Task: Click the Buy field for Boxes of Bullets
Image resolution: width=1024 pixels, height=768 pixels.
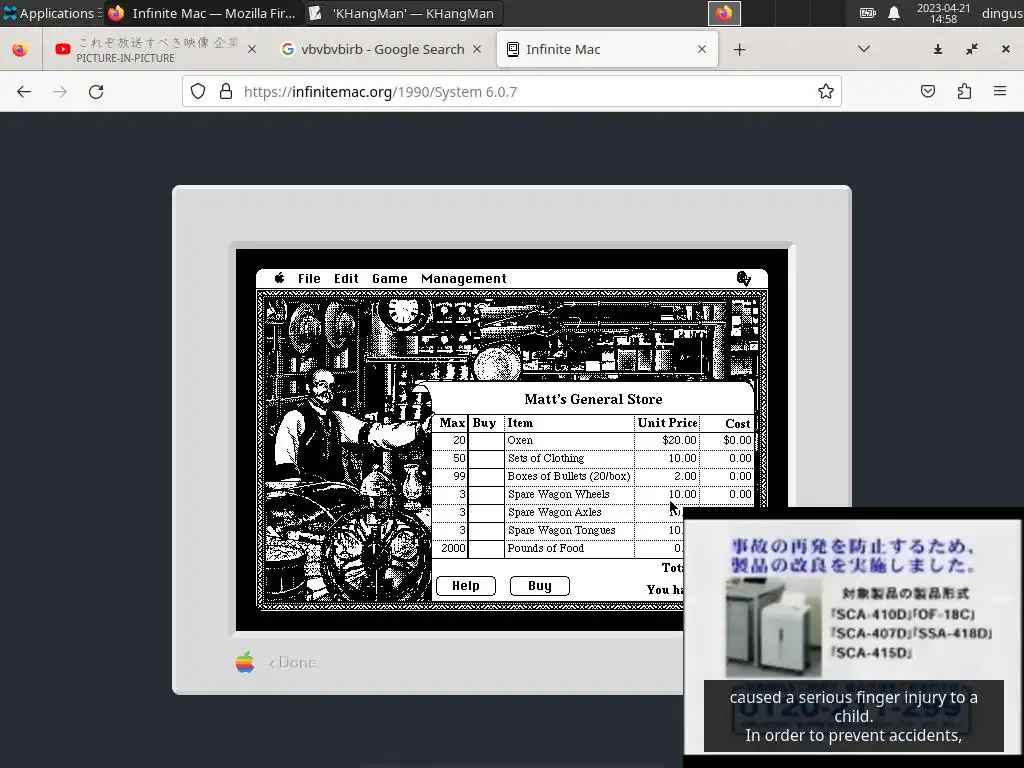Action: pyautogui.click(x=487, y=477)
